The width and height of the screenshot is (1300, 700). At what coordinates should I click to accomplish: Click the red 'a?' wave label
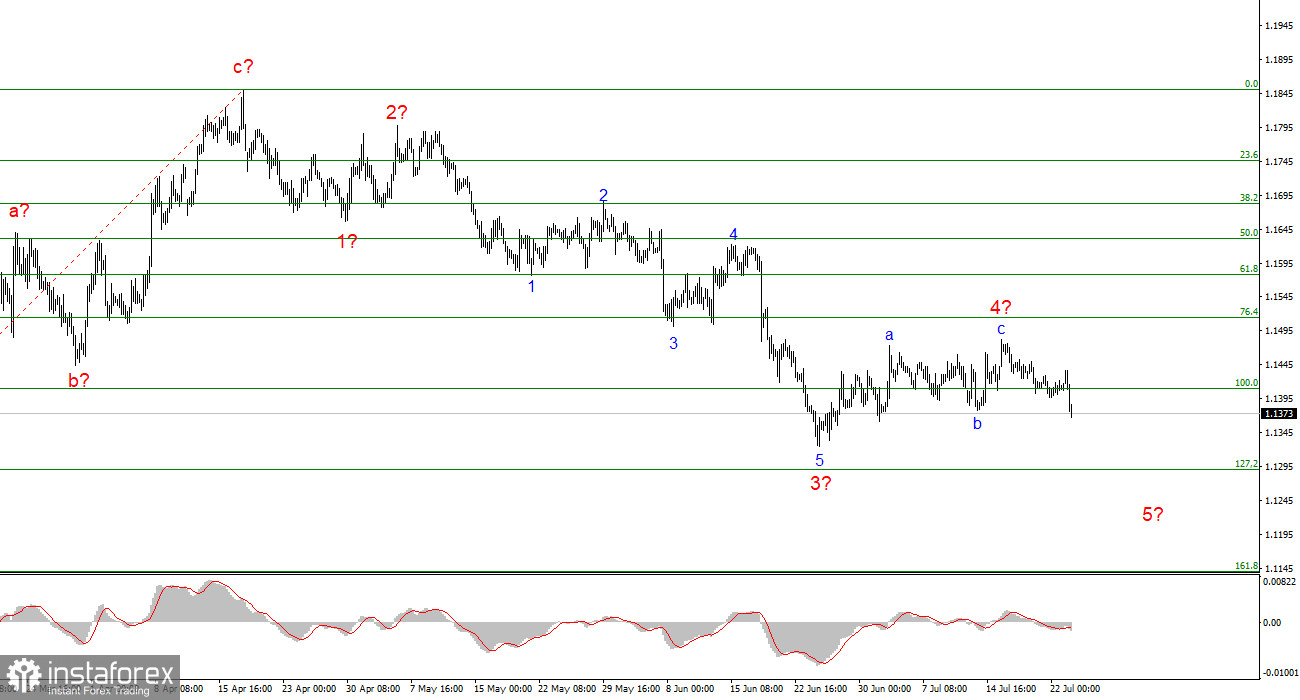(x=19, y=211)
